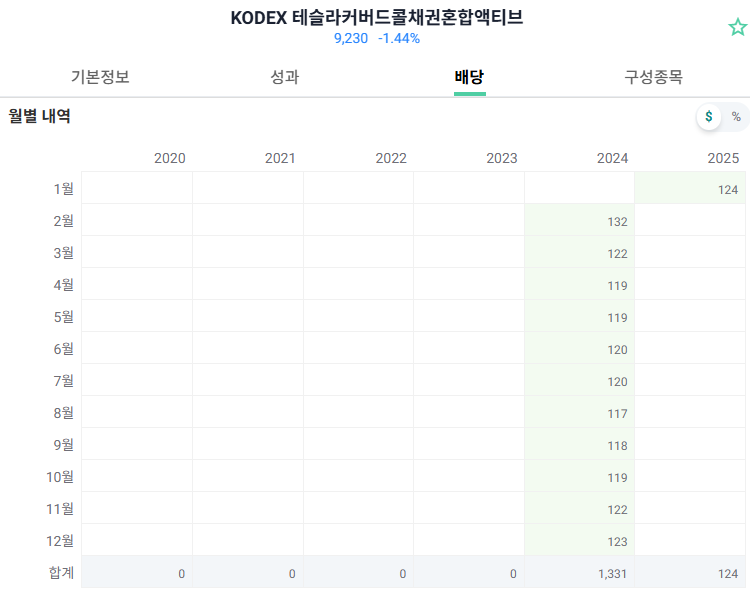Click the 8월 2024 value 117

click(x=618, y=414)
